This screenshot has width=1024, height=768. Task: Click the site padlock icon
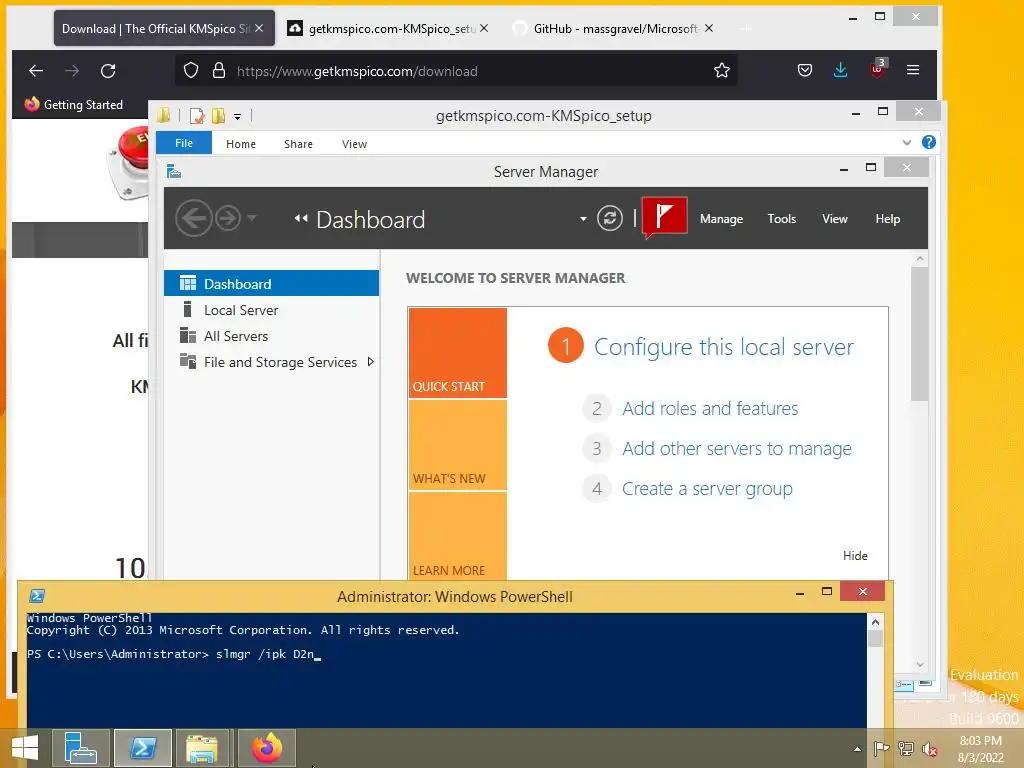219,71
